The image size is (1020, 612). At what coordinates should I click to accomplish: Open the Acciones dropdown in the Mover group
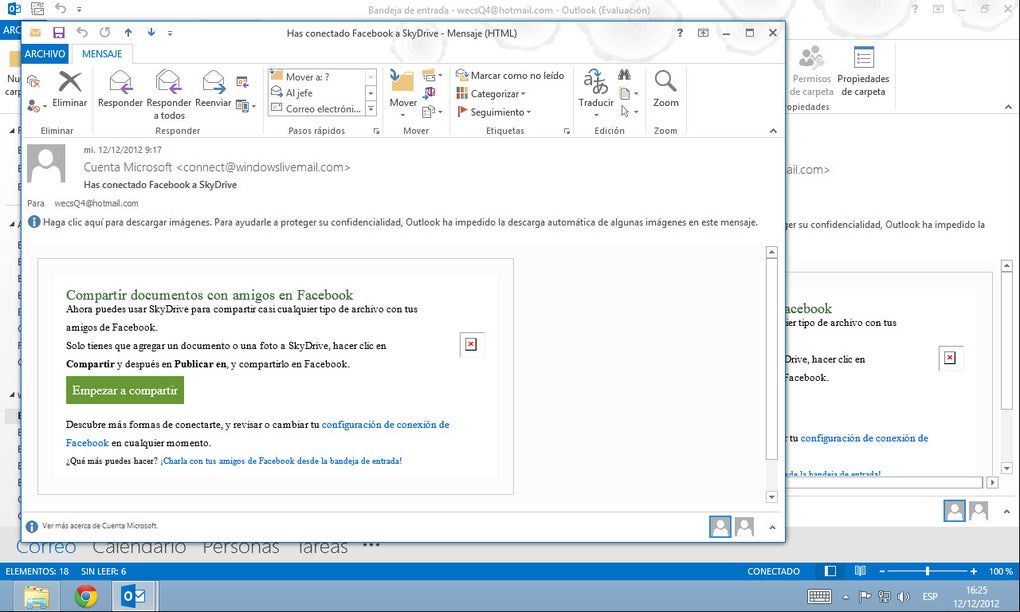[432, 112]
